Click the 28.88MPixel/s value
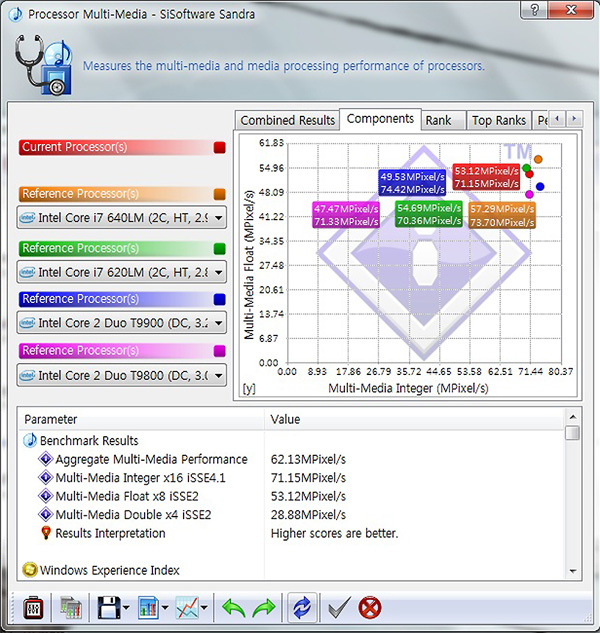600x633 pixels. point(308,515)
